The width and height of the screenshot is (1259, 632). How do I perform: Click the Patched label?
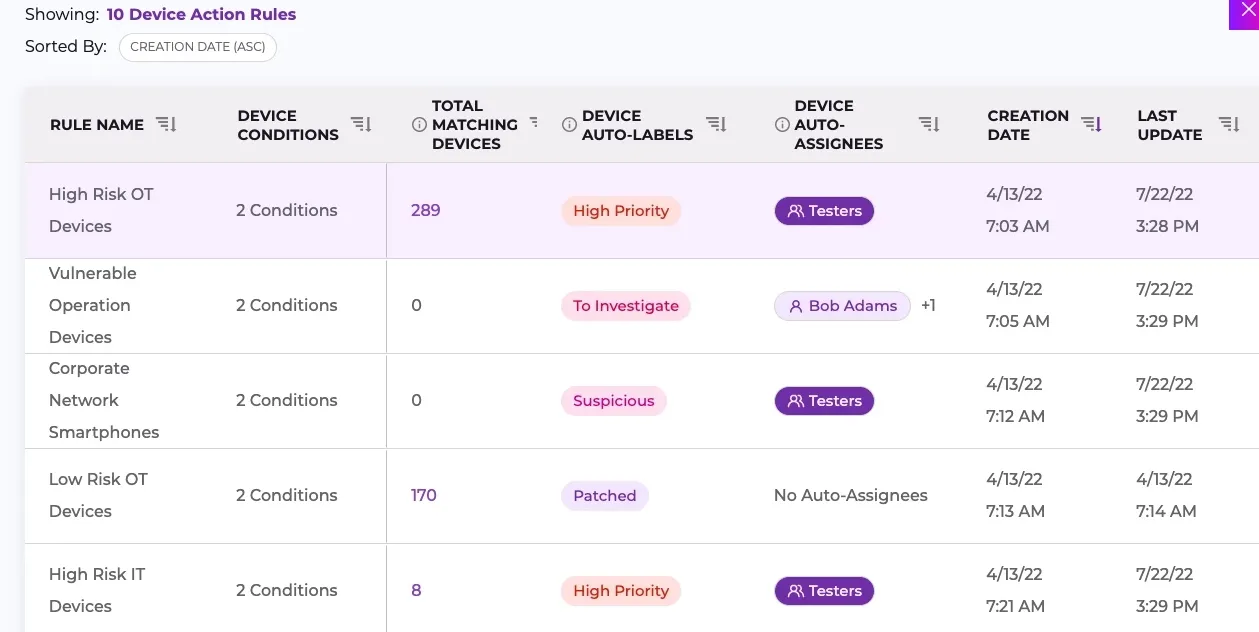(x=604, y=496)
